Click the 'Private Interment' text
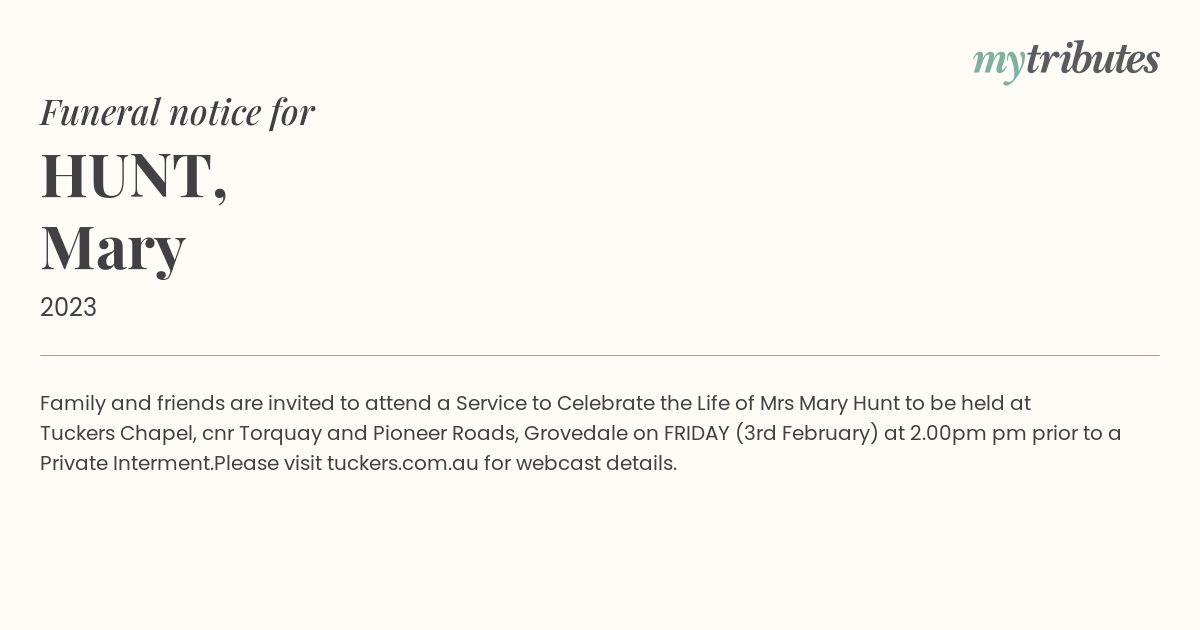The height and width of the screenshot is (630, 1200). (x=126, y=463)
